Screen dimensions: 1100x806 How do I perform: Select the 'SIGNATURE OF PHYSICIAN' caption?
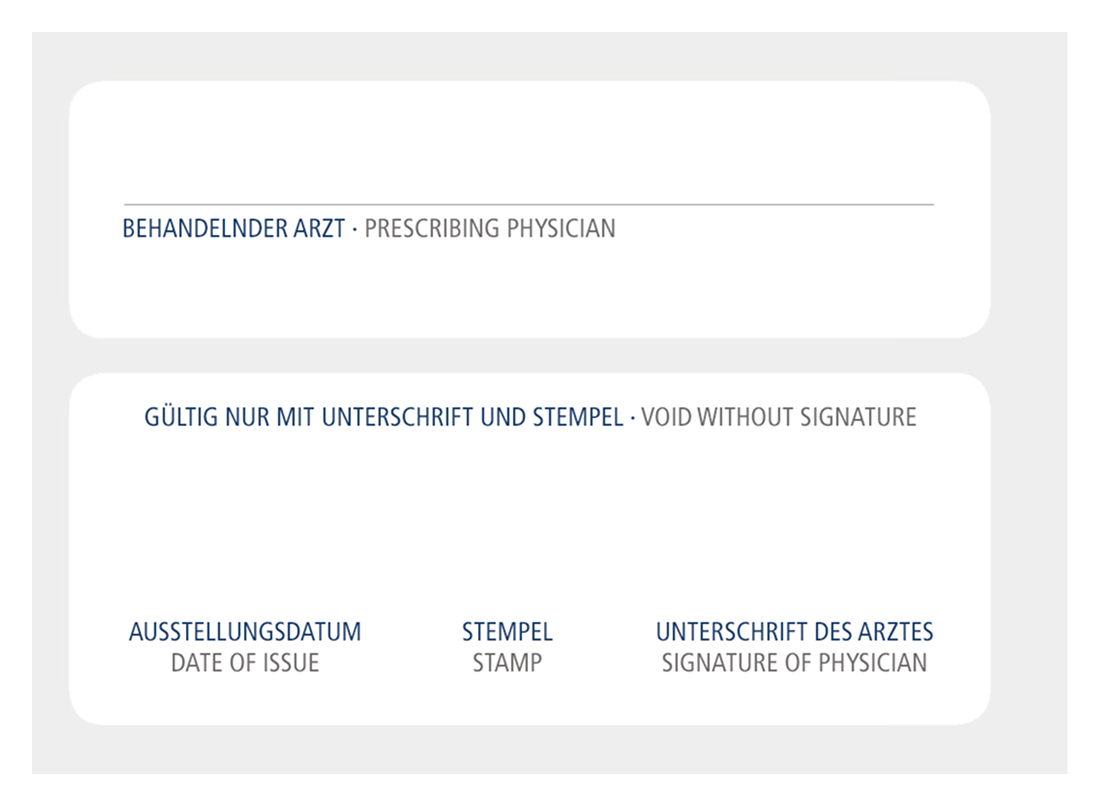click(794, 663)
